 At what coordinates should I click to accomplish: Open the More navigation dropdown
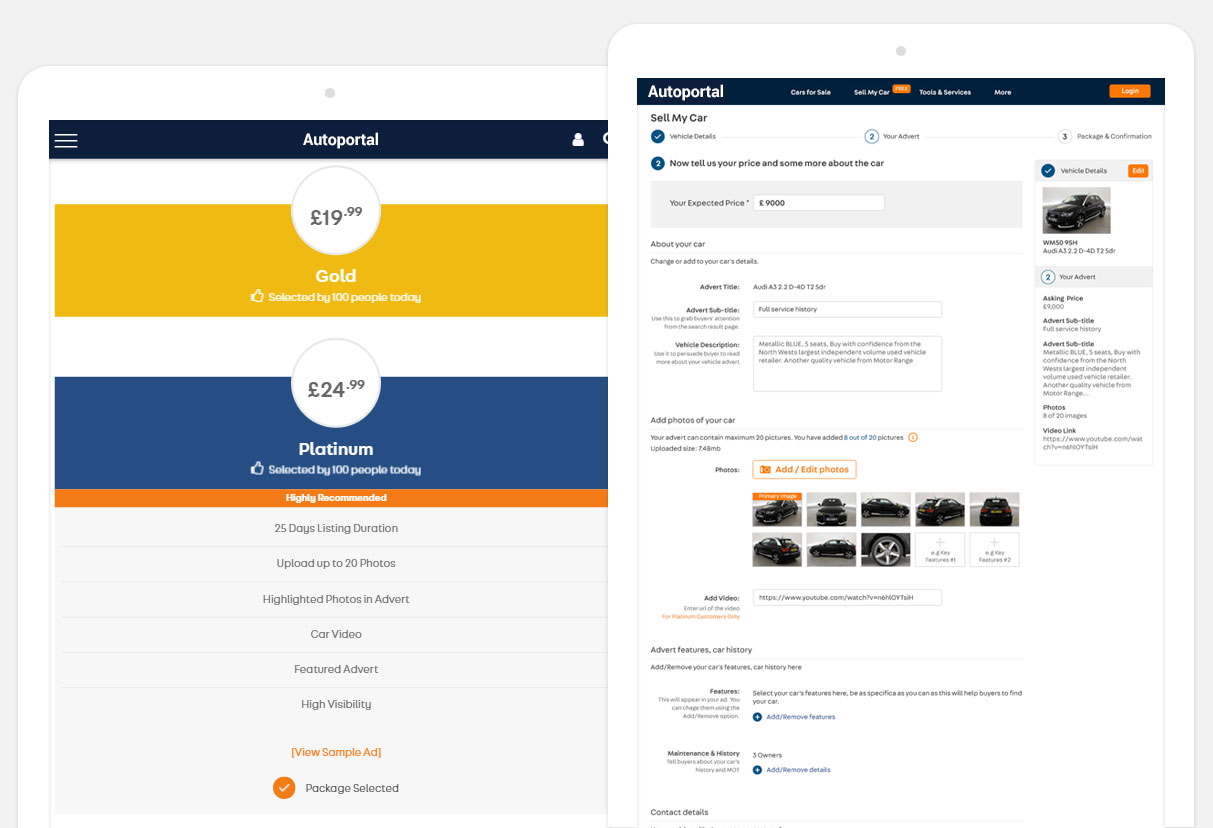[x=1002, y=92]
